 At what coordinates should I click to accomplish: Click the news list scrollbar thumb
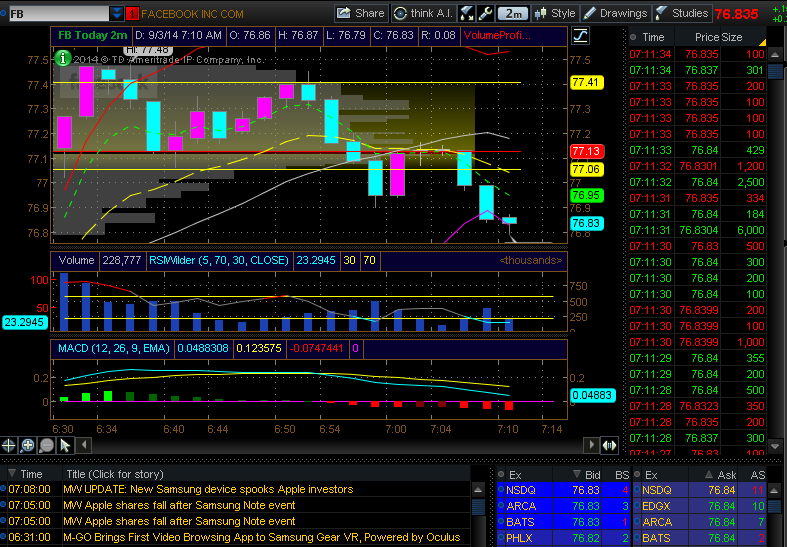click(x=478, y=506)
